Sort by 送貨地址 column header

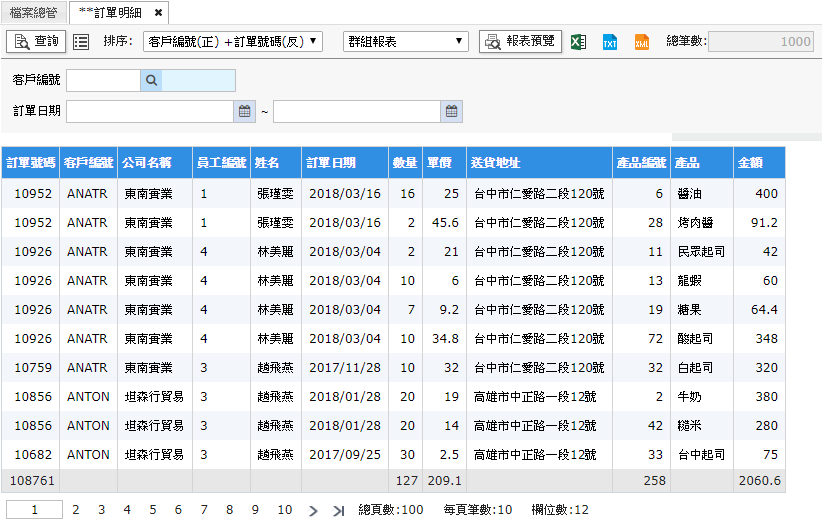point(539,163)
